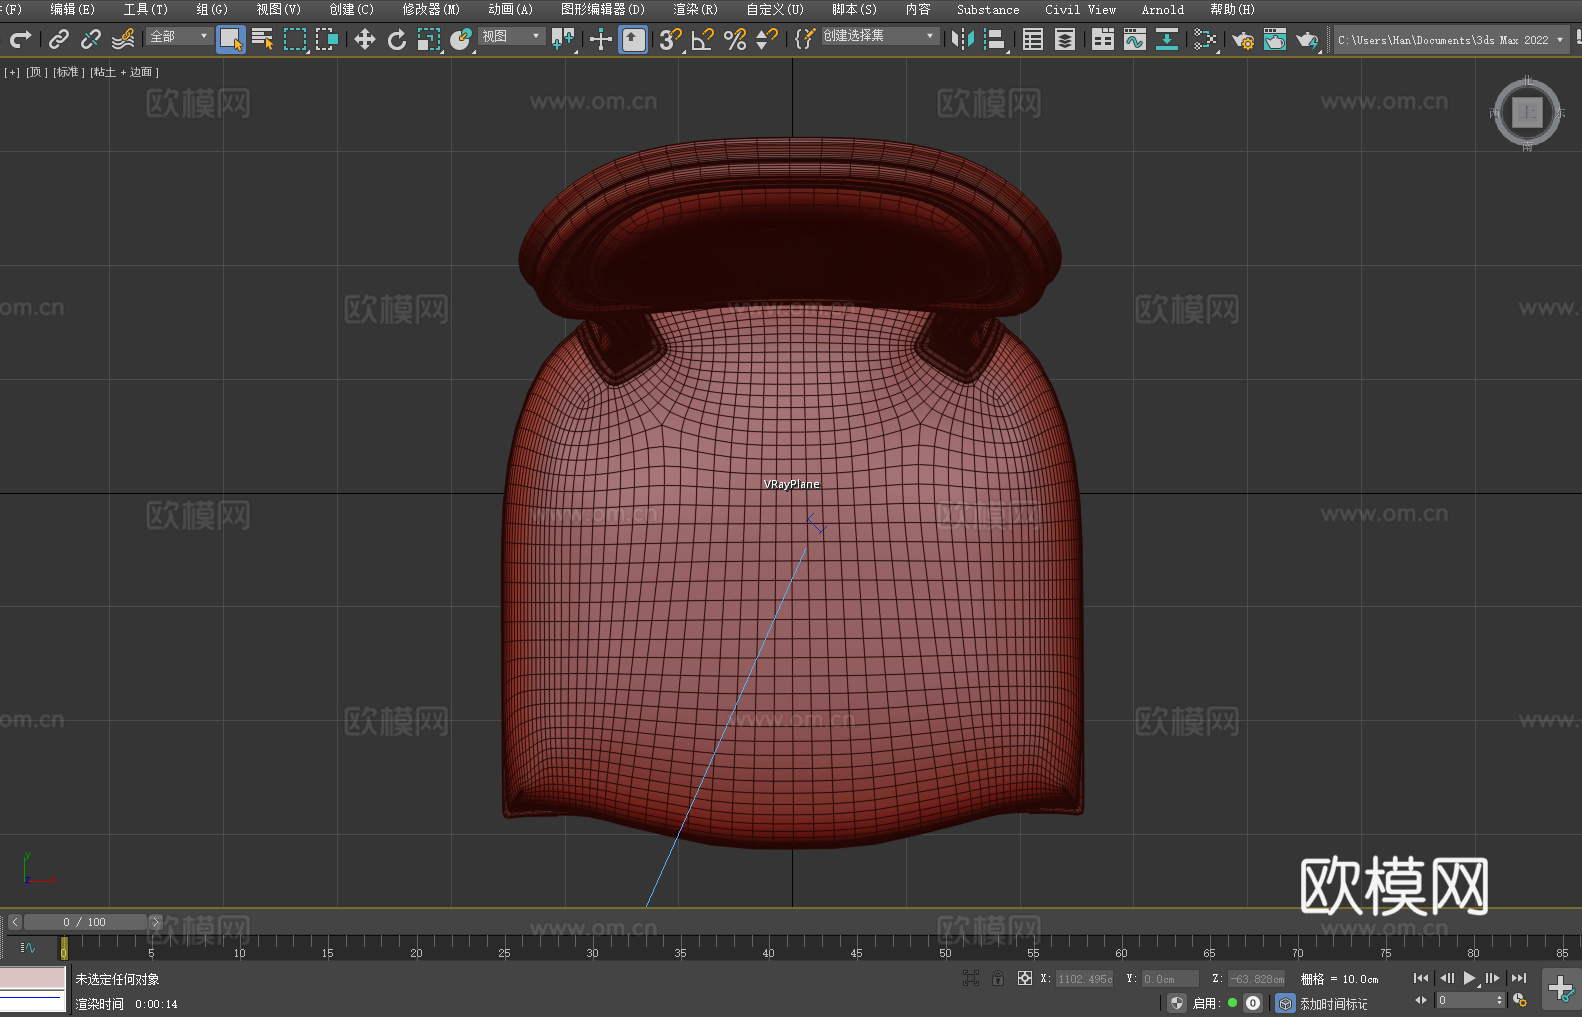
Task: Select the Link objects tool
Action: pos(59,39)
